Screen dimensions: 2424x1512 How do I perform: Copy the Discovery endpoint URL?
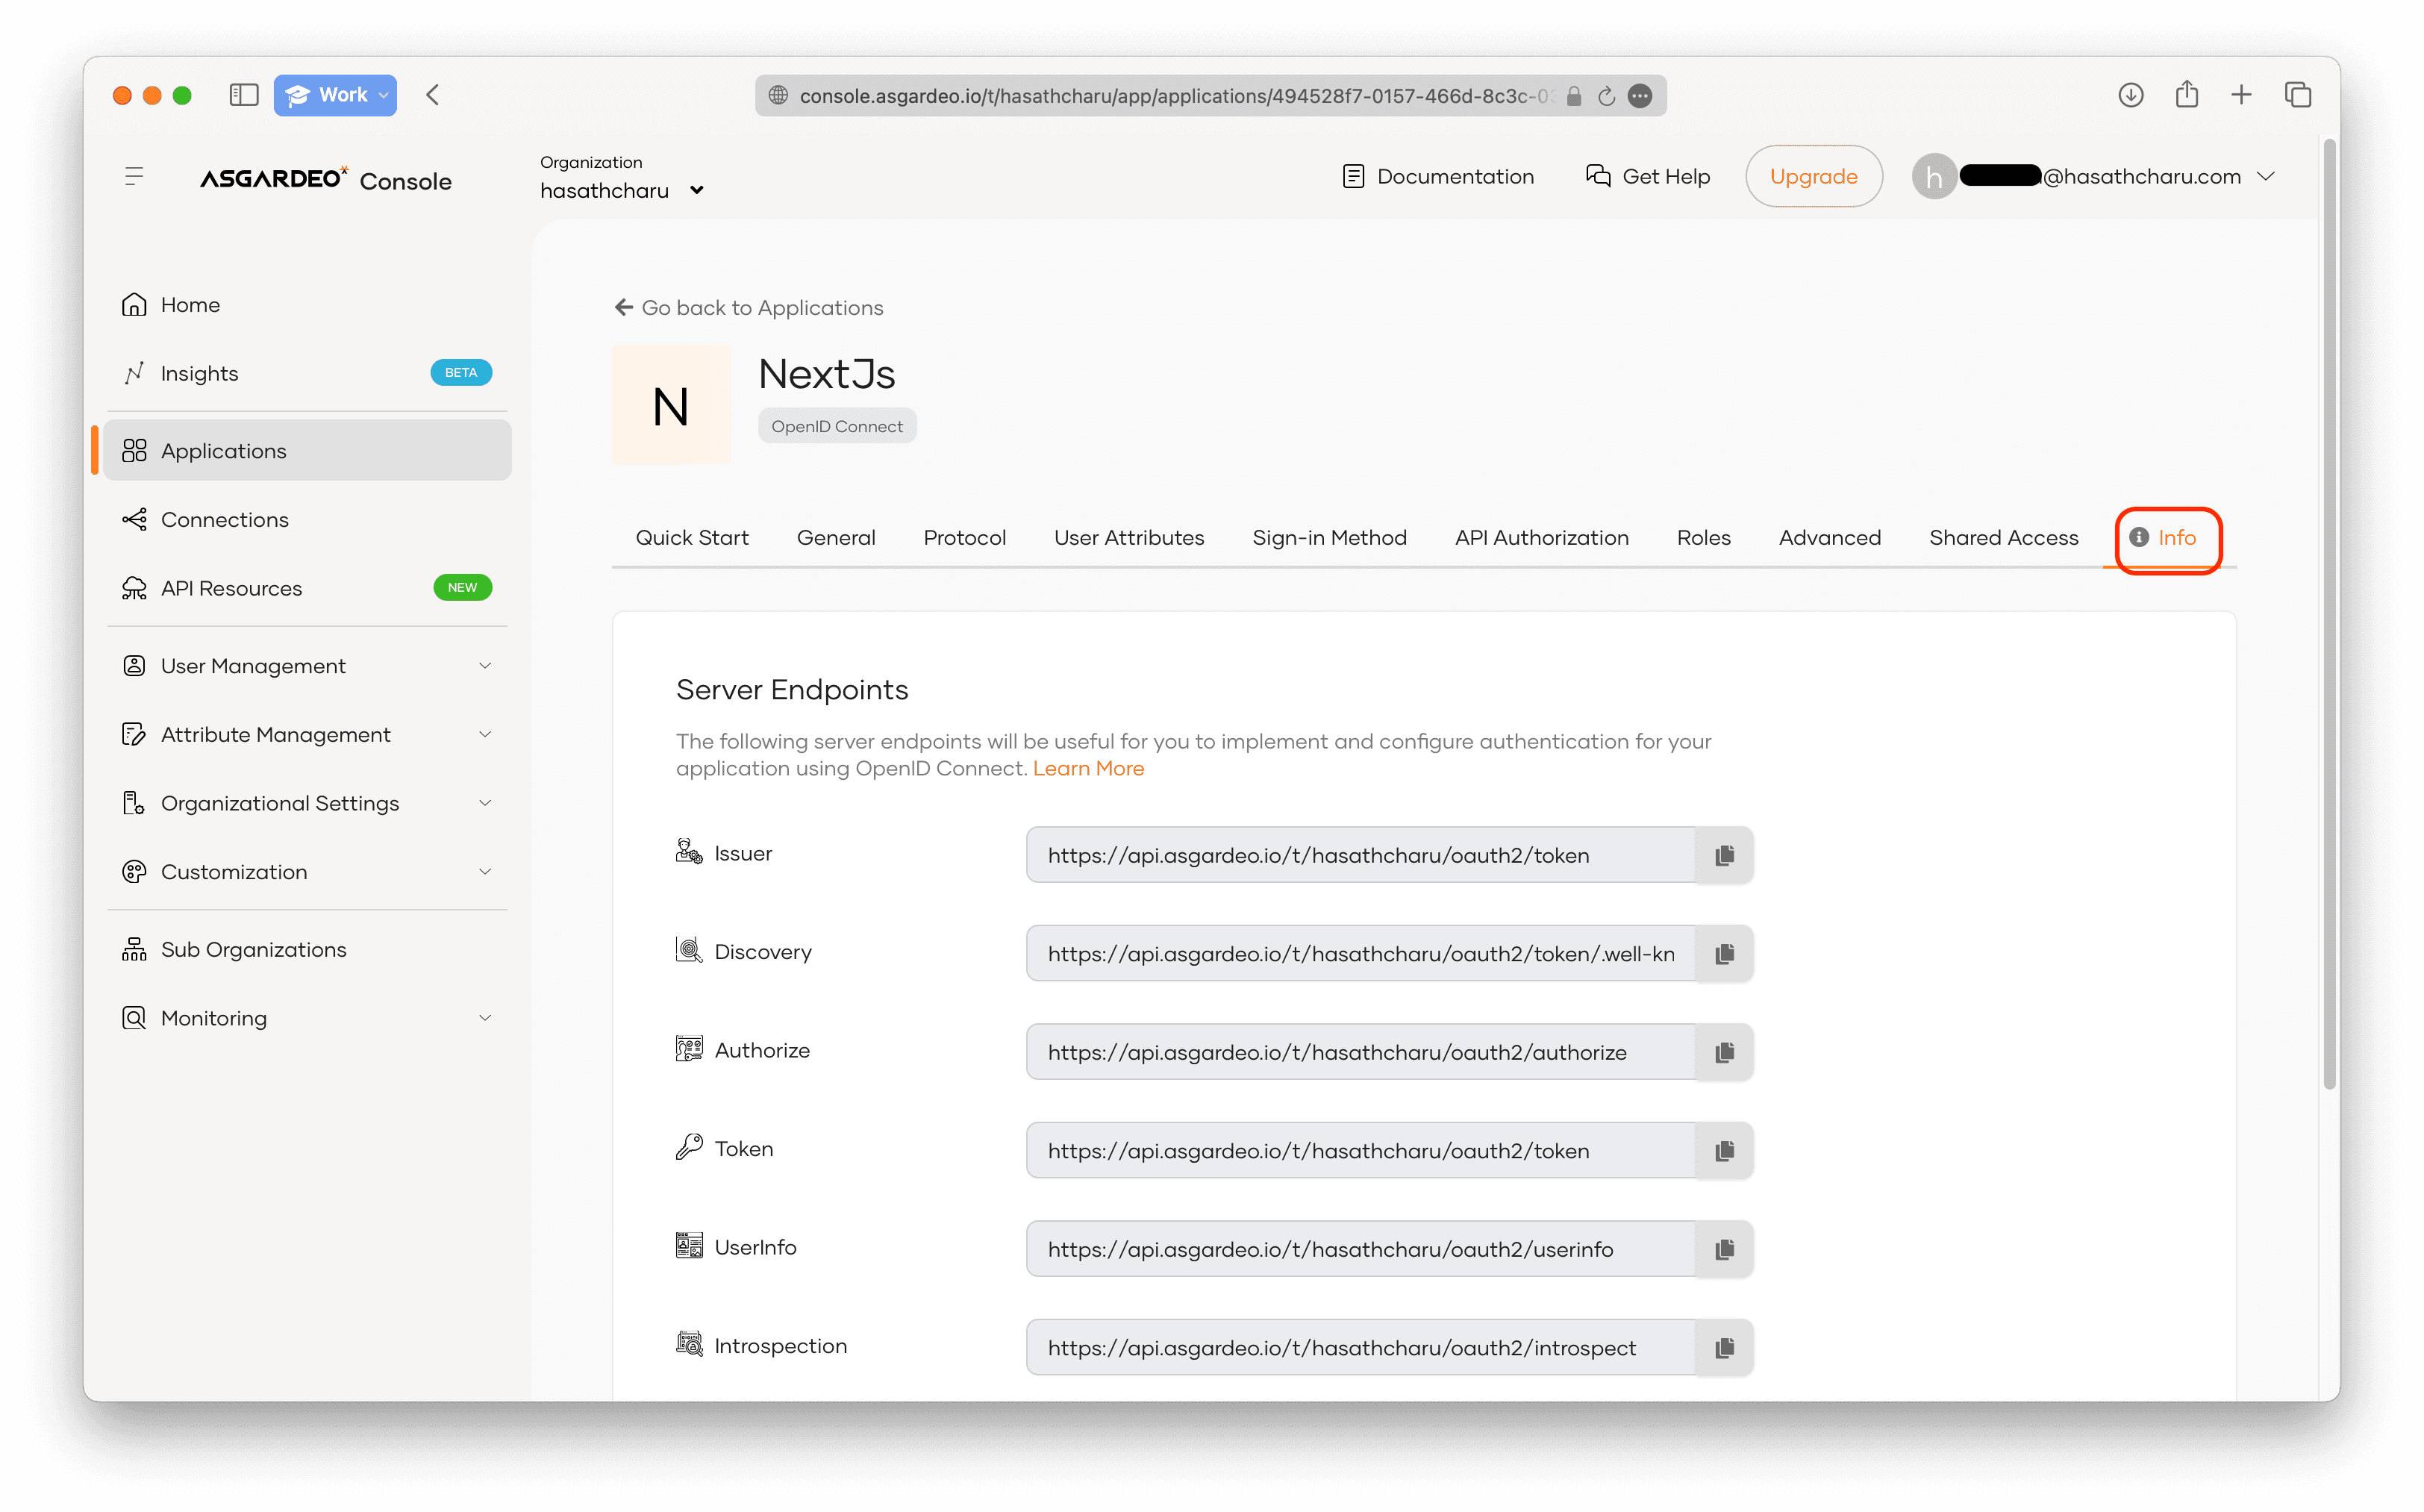tap(1724, 953)
